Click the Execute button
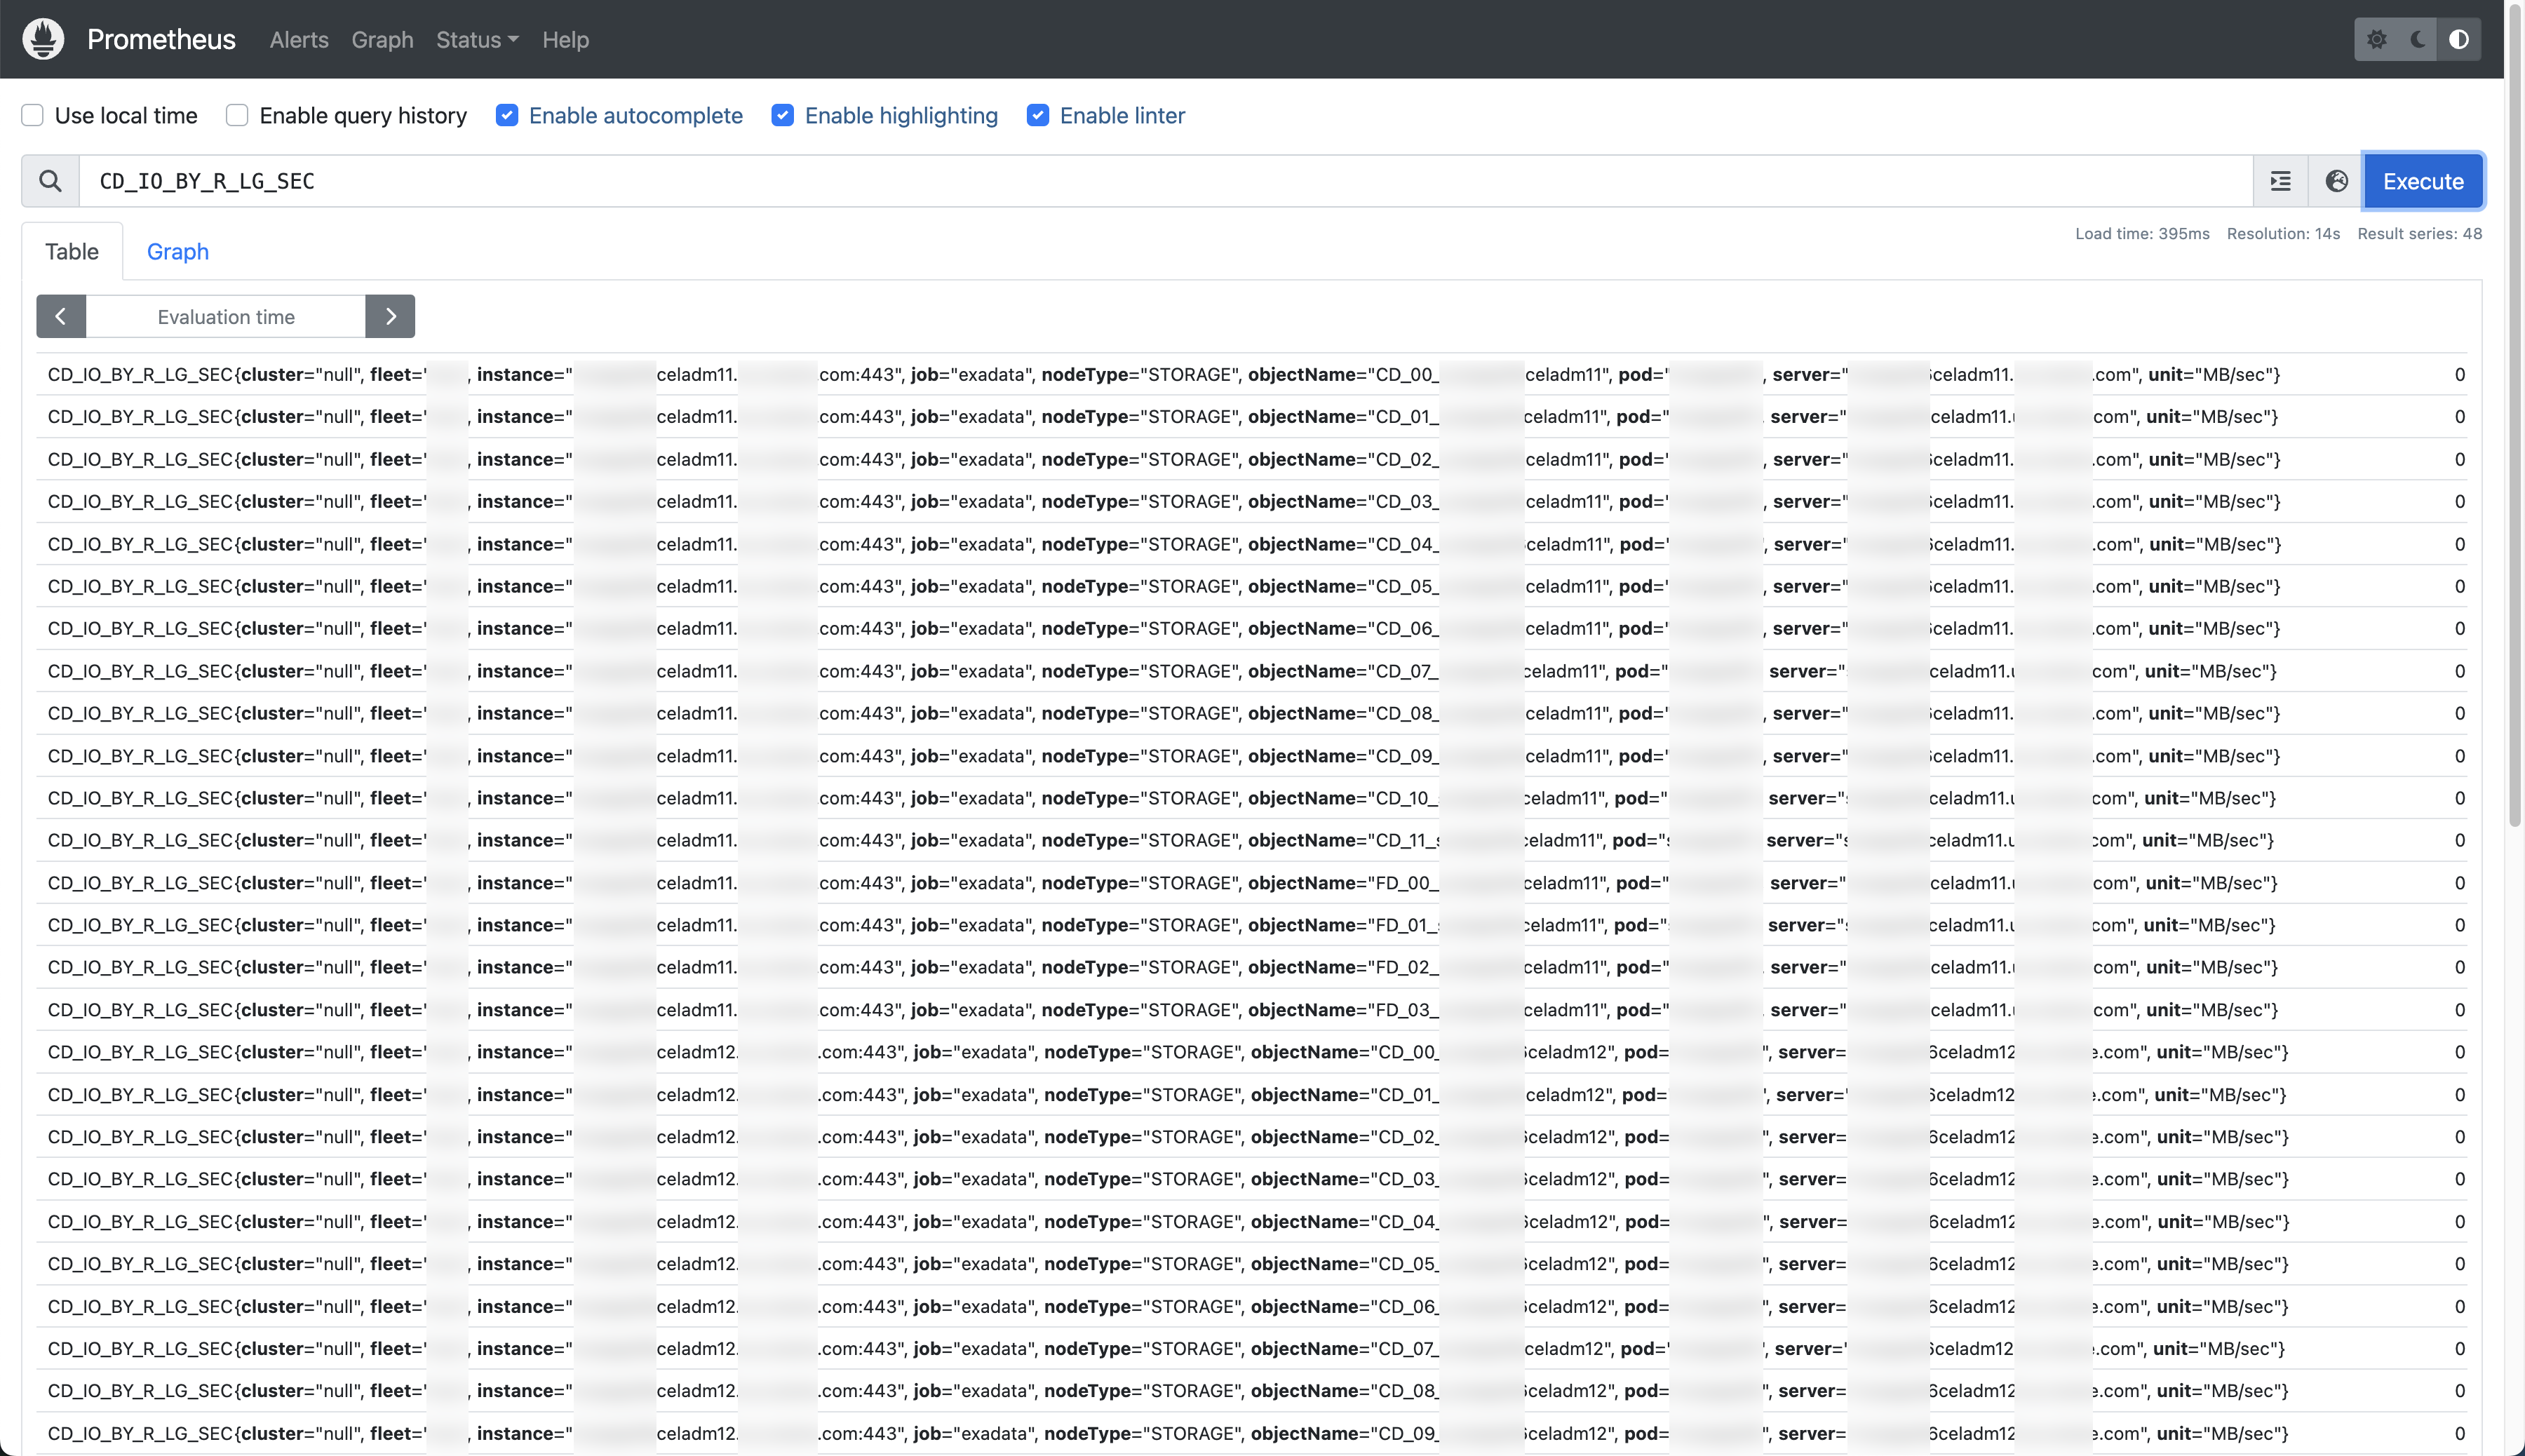2525x1456 pixels. 2423,181
